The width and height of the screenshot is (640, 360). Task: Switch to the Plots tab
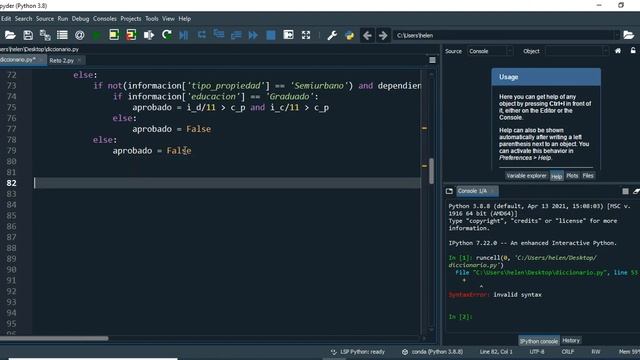click(x=572, y=176)
